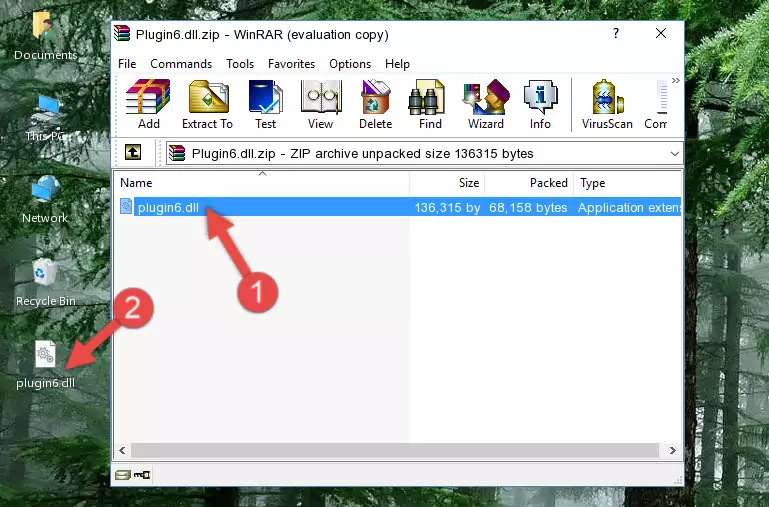Sort by the Packed column header
The width and height of the screenshot is (769, 507).
pyautogui.click(x=529, y=183)
